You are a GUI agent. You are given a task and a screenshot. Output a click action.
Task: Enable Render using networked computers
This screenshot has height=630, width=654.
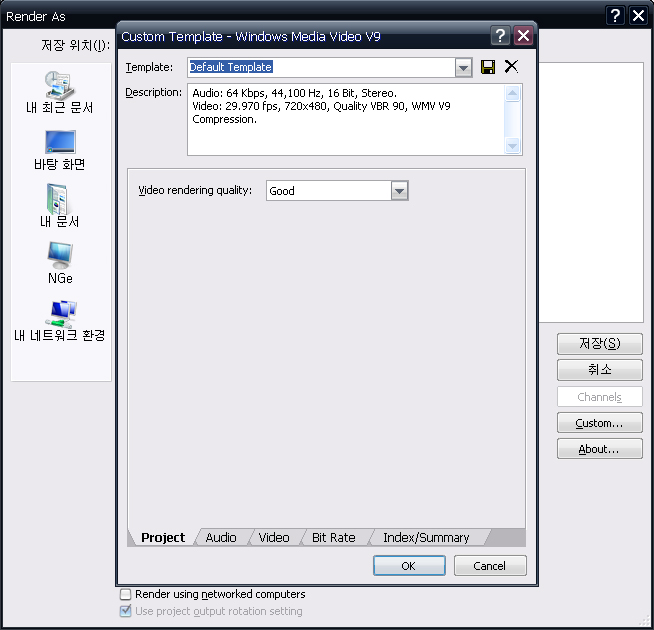(x=125, y=594)
